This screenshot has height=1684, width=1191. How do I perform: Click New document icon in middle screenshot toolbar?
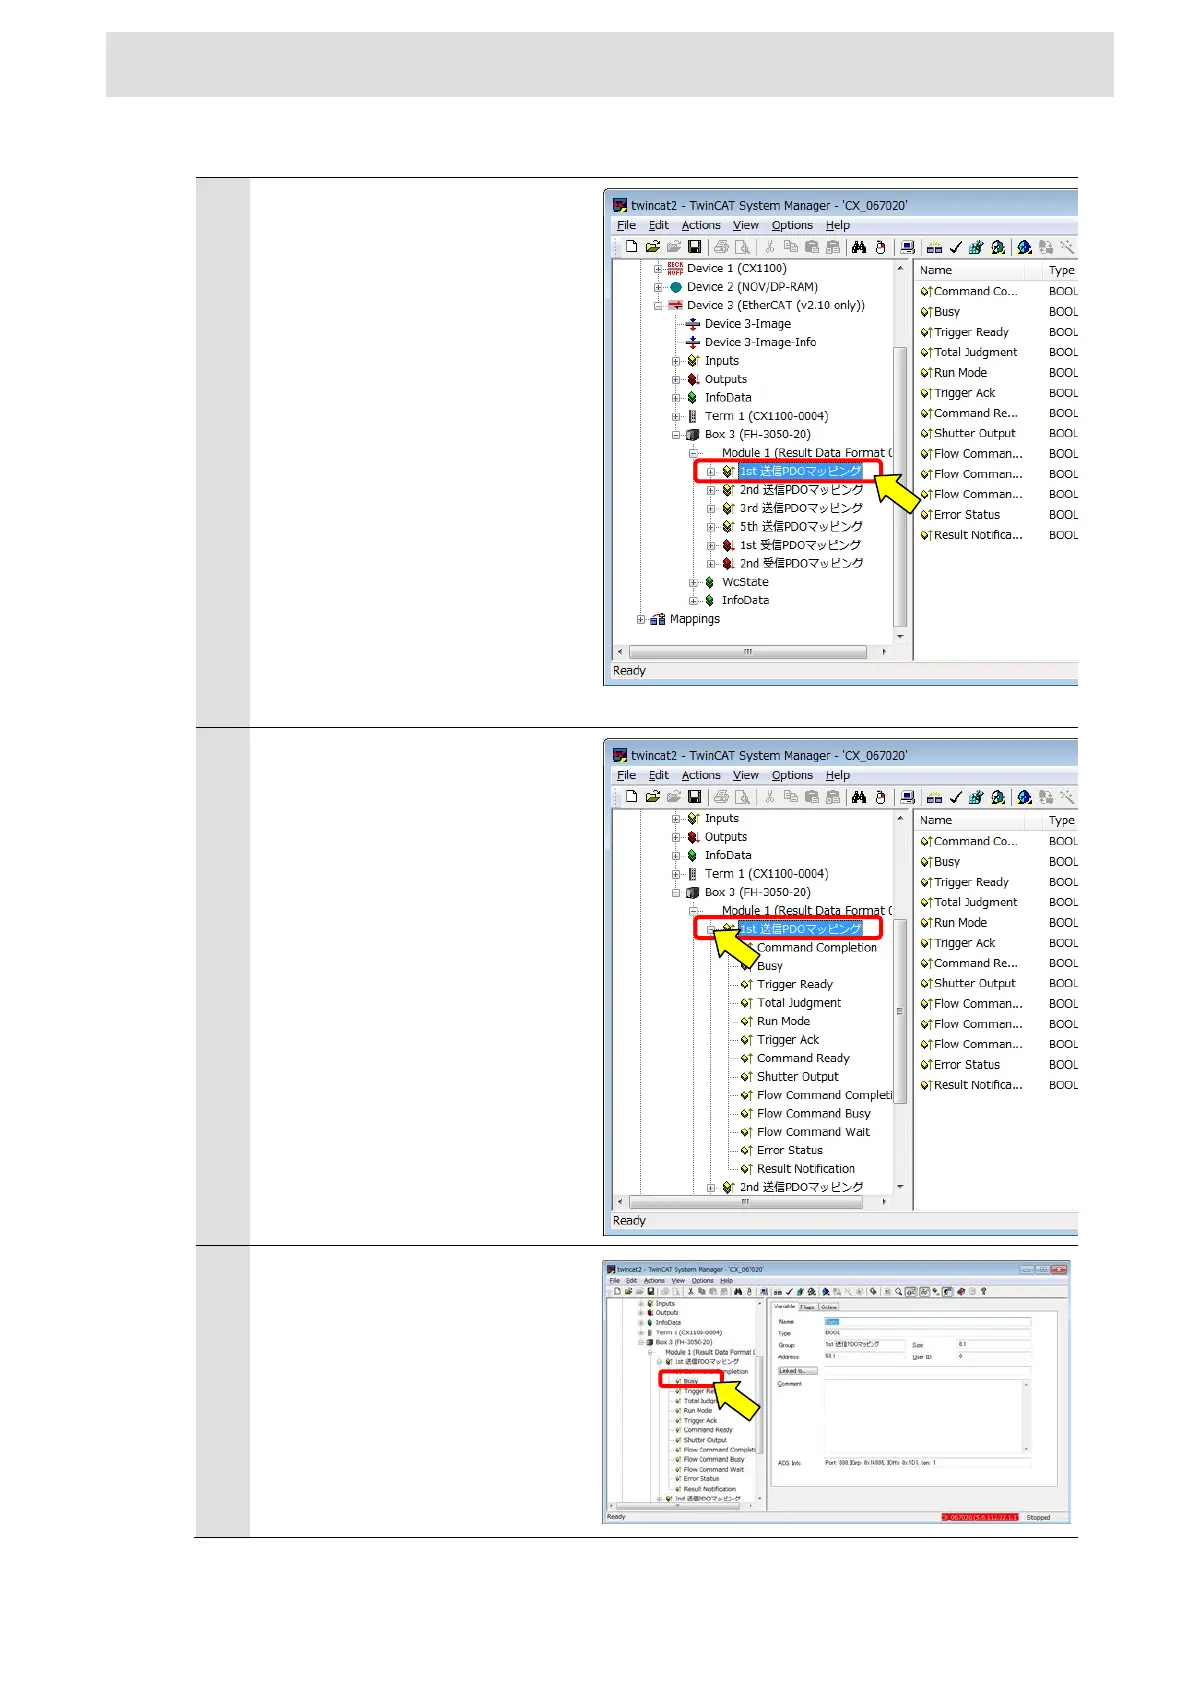pos(631,797)
